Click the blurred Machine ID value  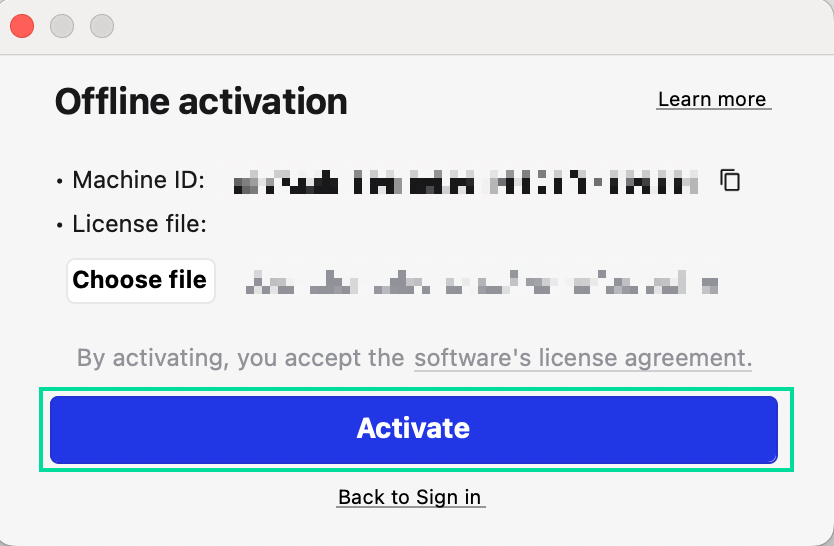[x=464, y=182]
